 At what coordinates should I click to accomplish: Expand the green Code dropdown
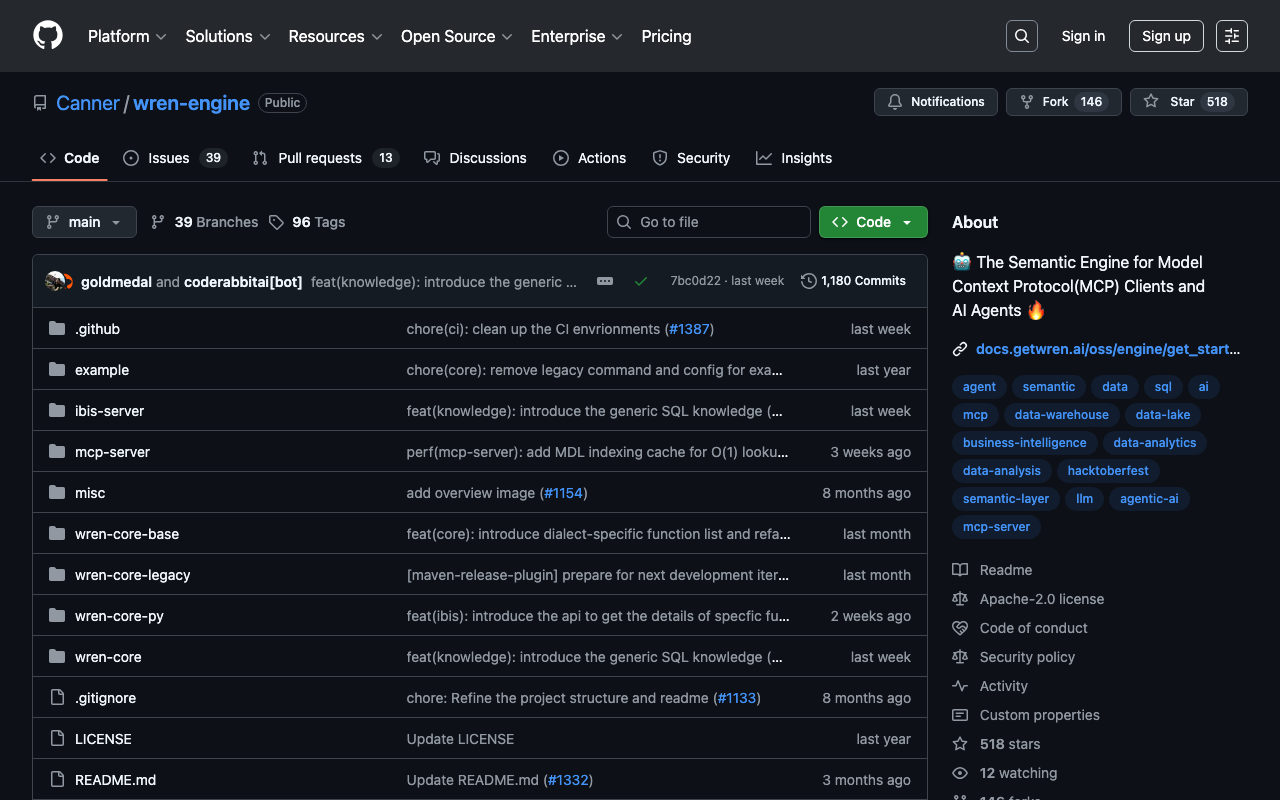pos(872,222)
